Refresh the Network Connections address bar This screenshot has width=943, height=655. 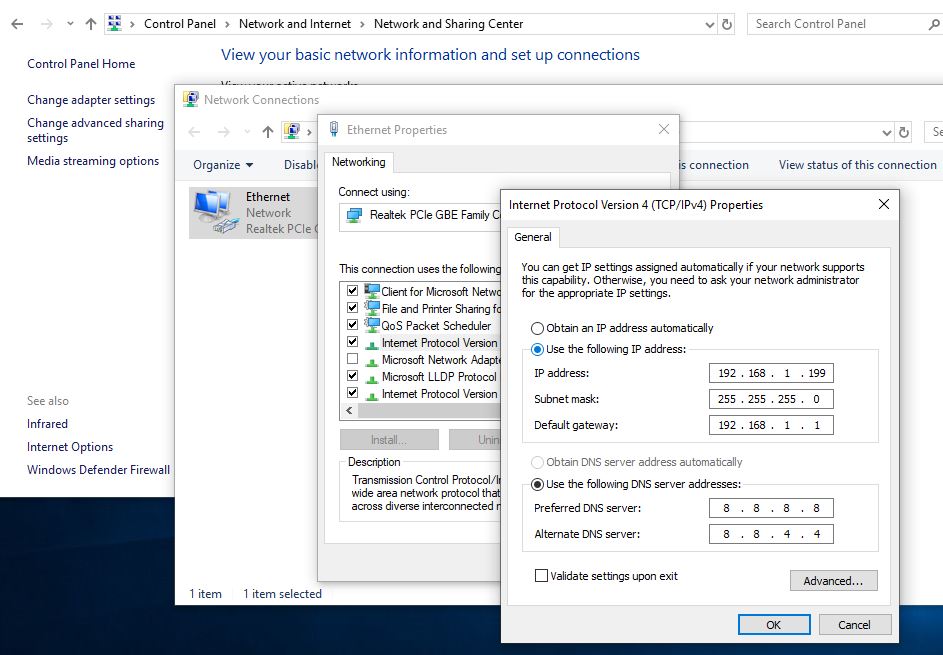[904, 132]
